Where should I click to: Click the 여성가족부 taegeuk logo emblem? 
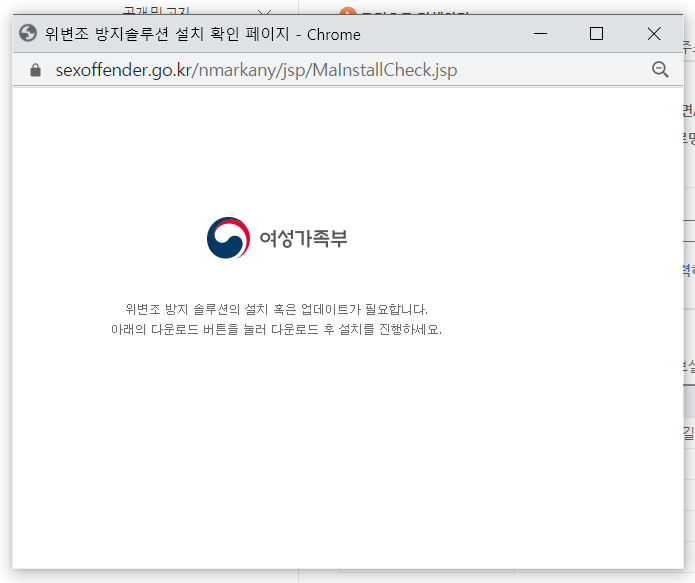coord(228,238)
